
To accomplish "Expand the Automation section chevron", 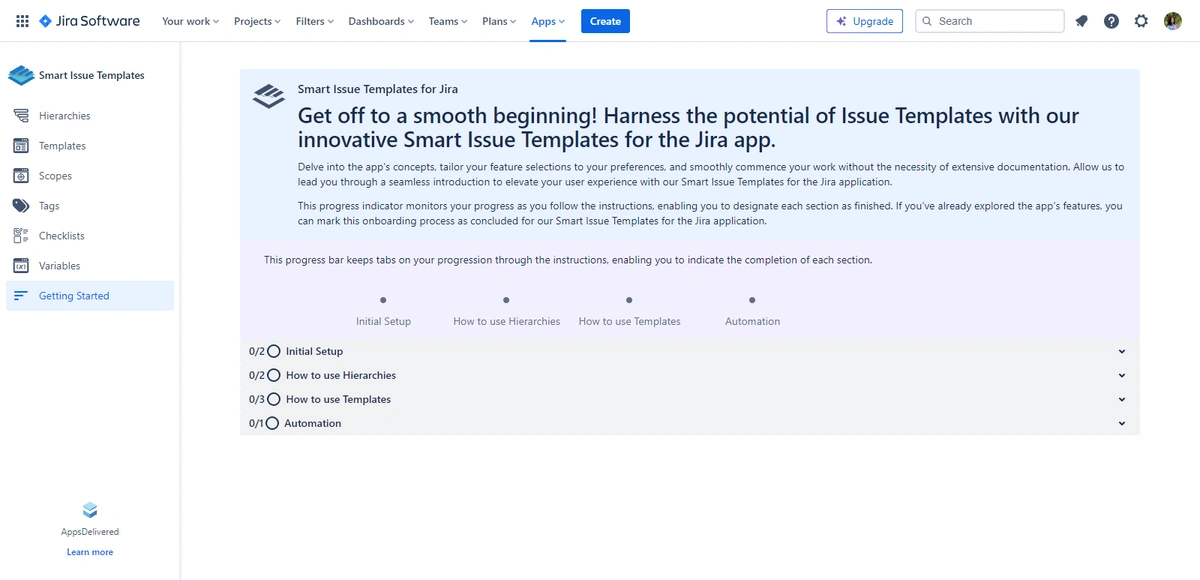I will 1122,424.
